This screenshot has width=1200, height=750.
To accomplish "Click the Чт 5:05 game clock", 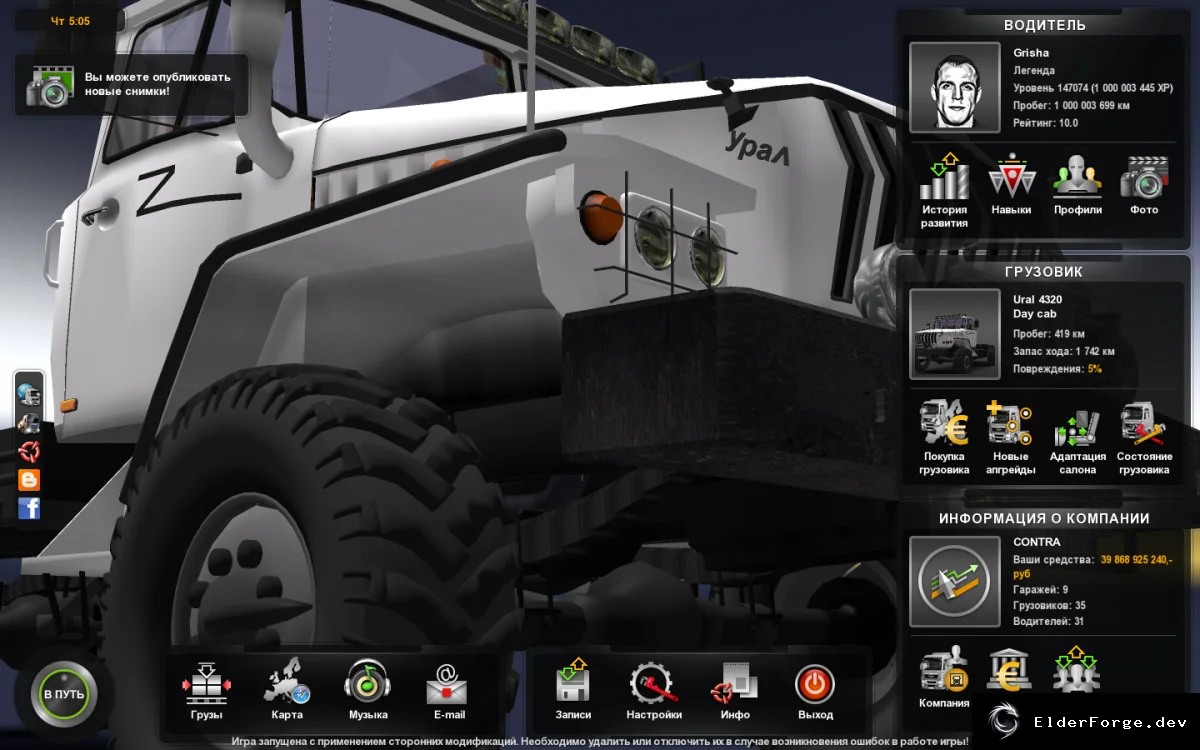I will [70, 20].
